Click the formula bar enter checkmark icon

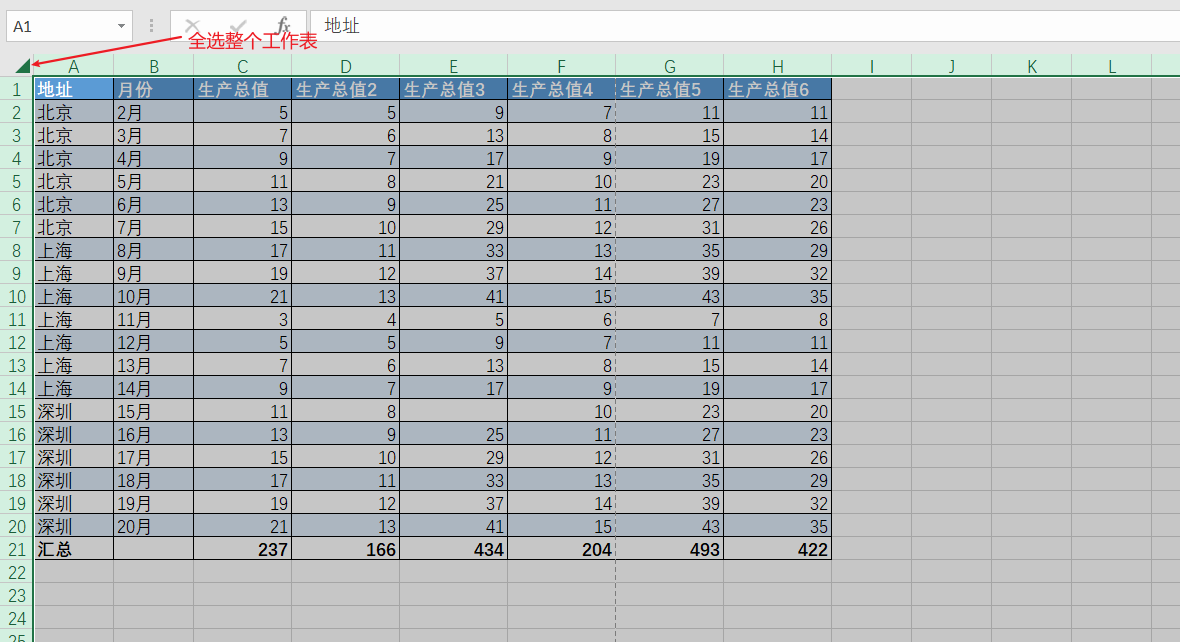(238, 26)
